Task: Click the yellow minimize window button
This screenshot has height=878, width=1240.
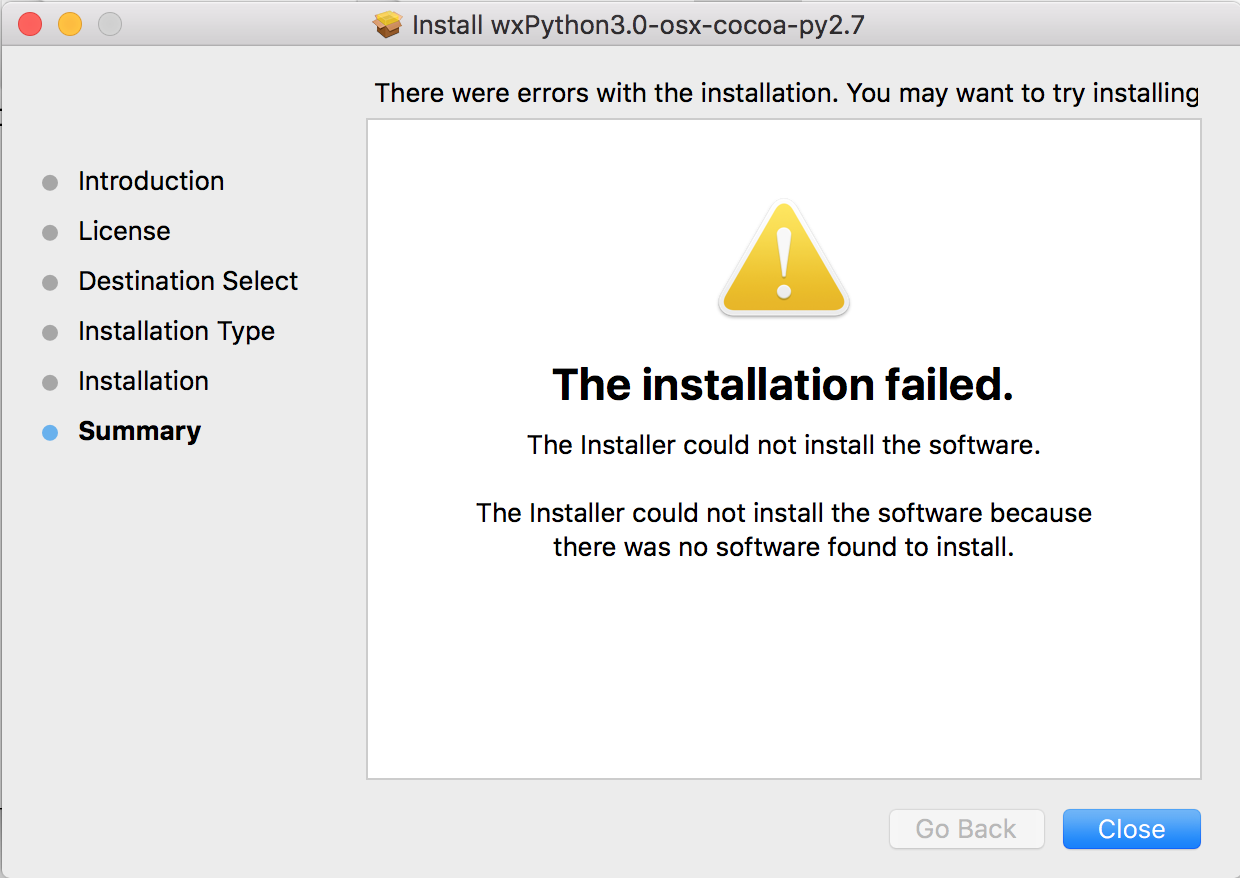Action: coord(70,24)
